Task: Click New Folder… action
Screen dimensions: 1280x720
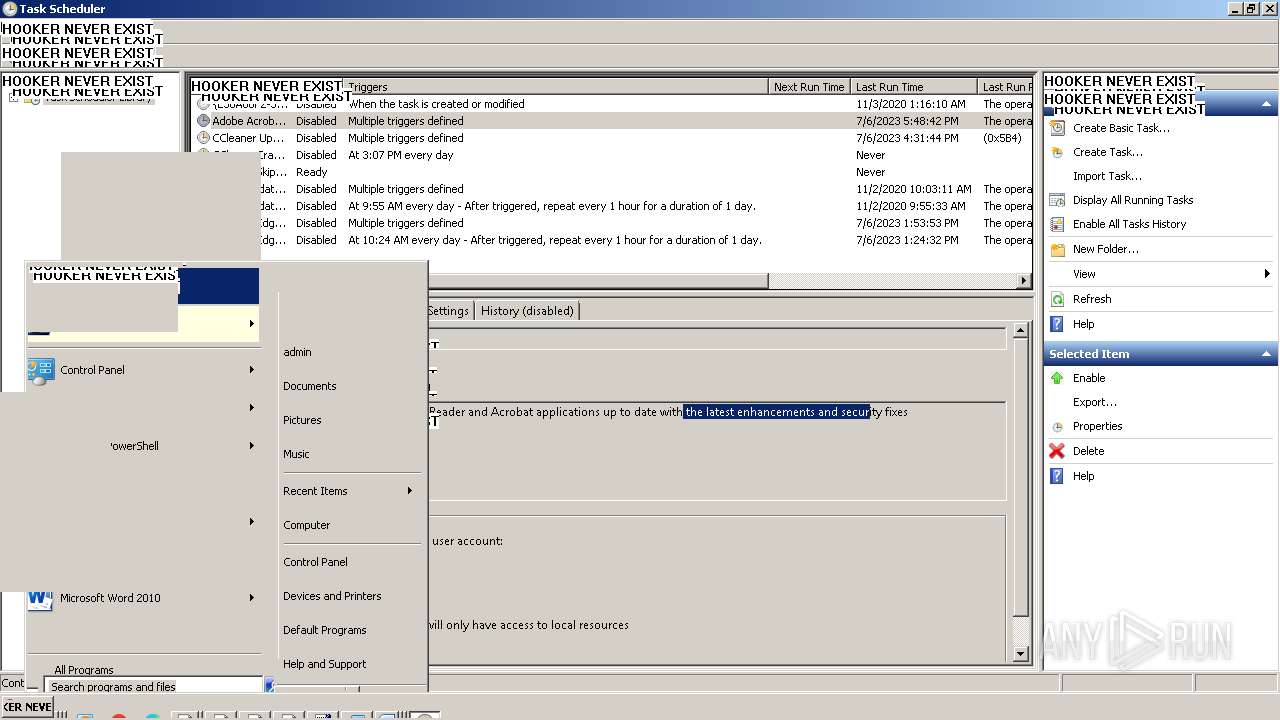Action: coord(1105,249)
